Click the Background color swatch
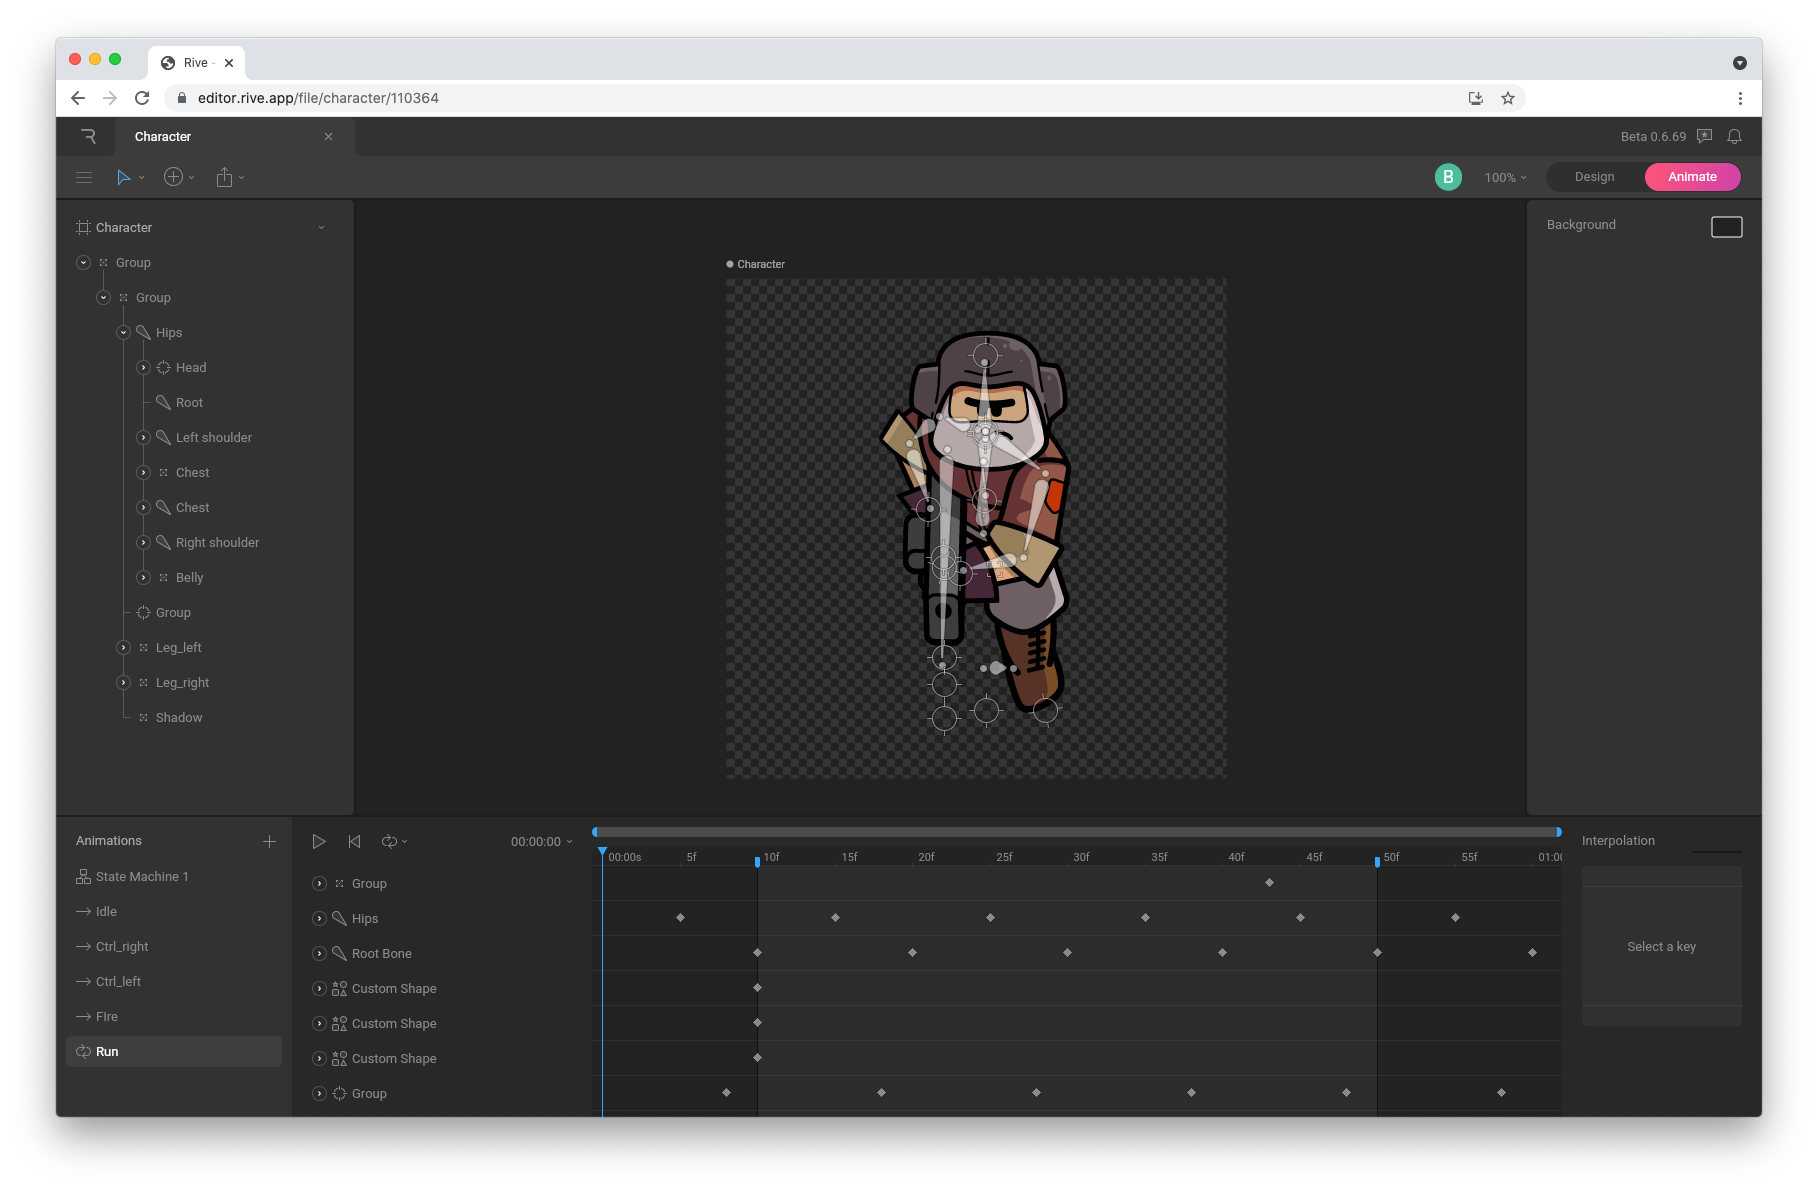This screenshot has width=1818, height=1191. (x=1726, y=226)
